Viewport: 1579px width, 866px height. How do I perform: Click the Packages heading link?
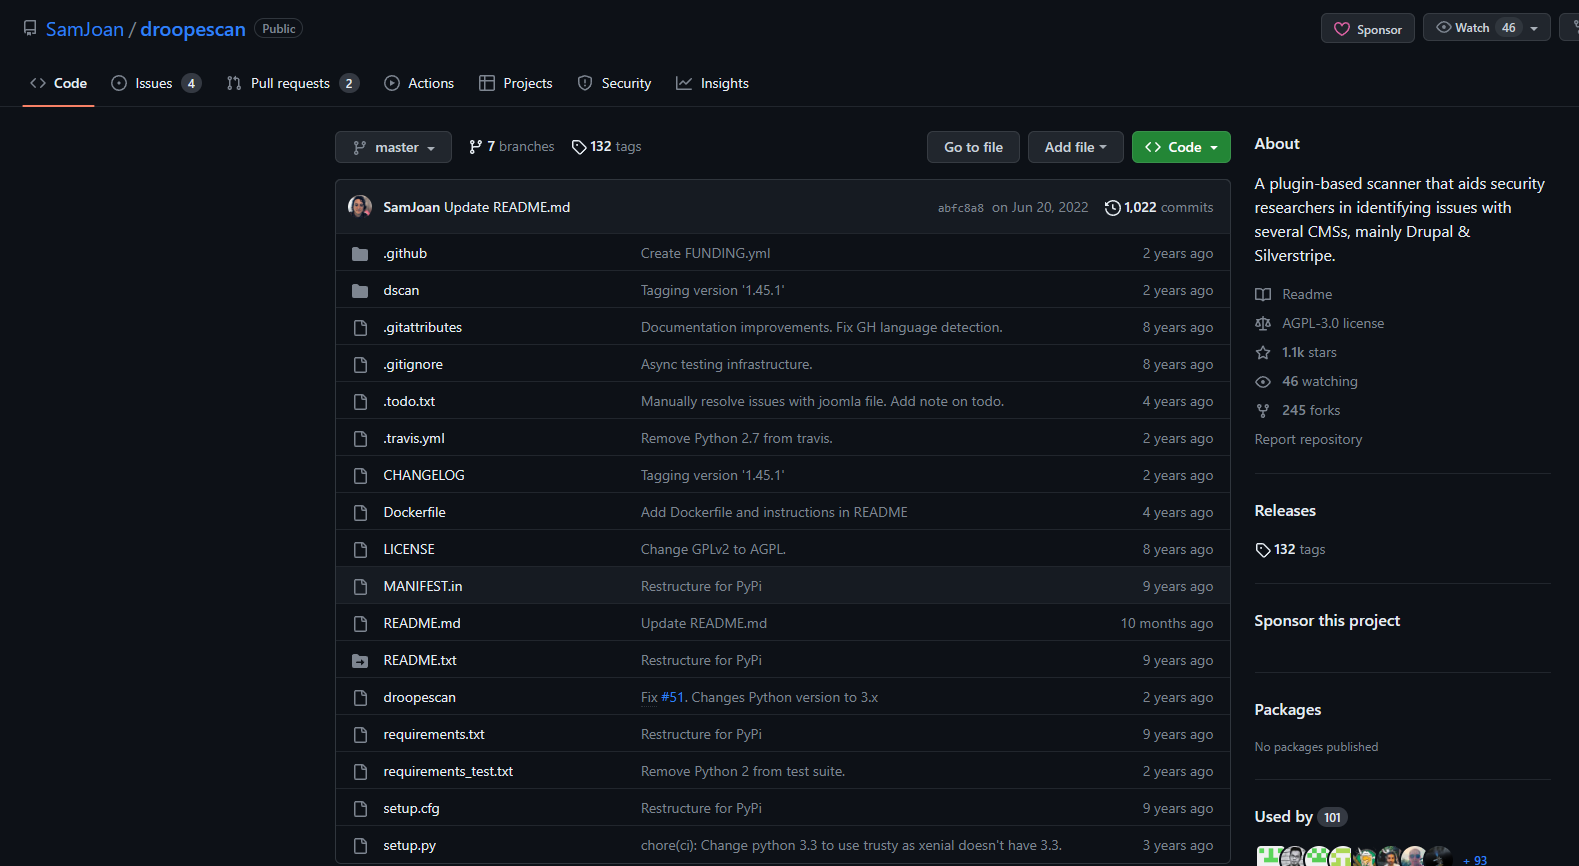[x=1288, y=710]
